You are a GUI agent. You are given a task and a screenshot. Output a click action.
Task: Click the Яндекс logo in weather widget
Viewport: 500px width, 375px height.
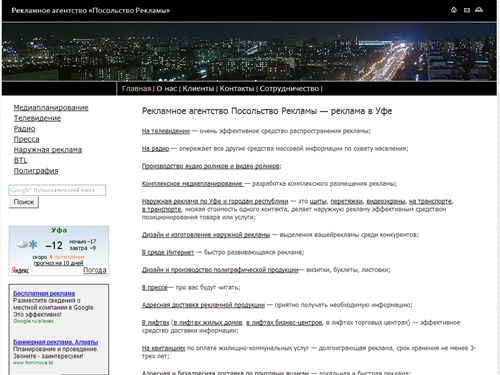click(20, 270)
